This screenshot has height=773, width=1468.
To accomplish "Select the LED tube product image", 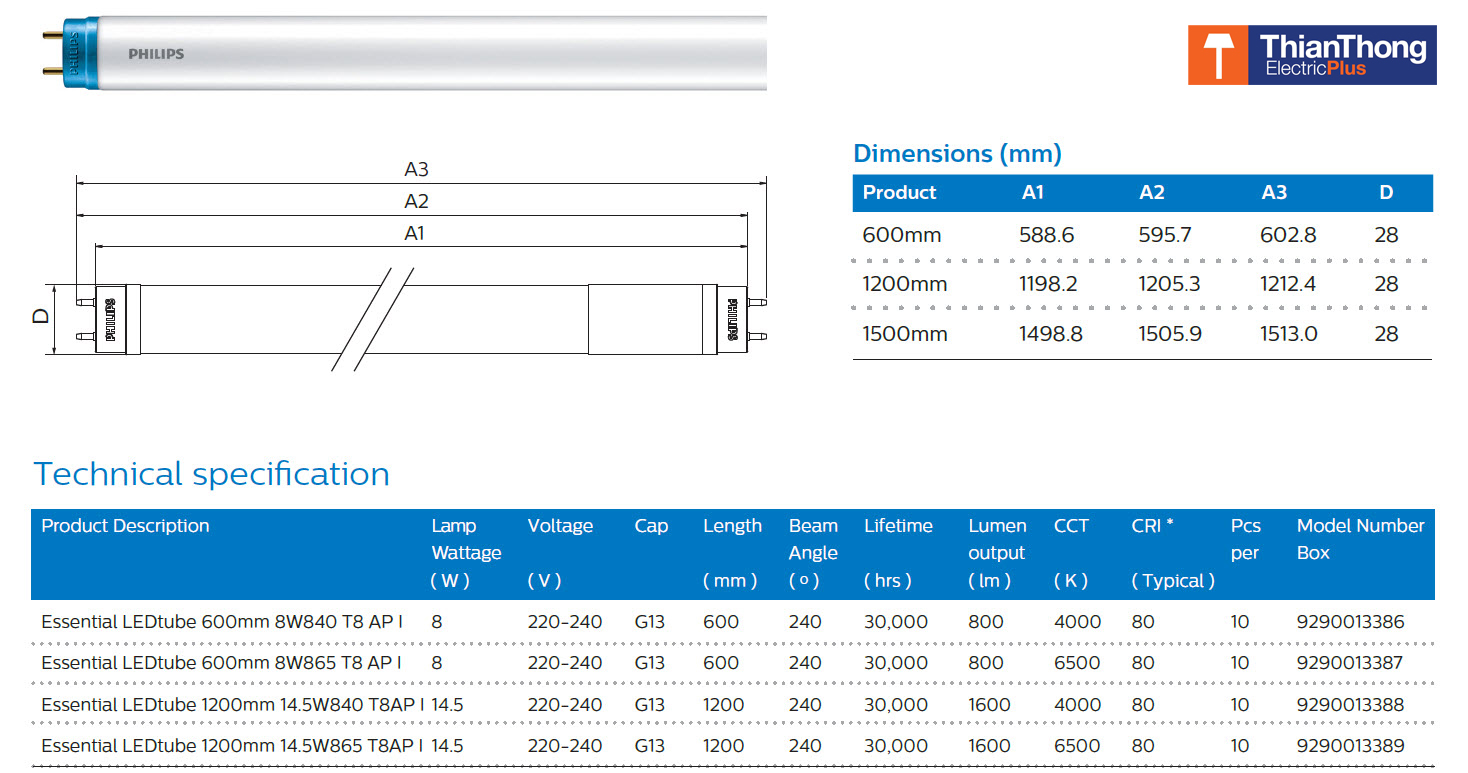I will tap(400, 54).
